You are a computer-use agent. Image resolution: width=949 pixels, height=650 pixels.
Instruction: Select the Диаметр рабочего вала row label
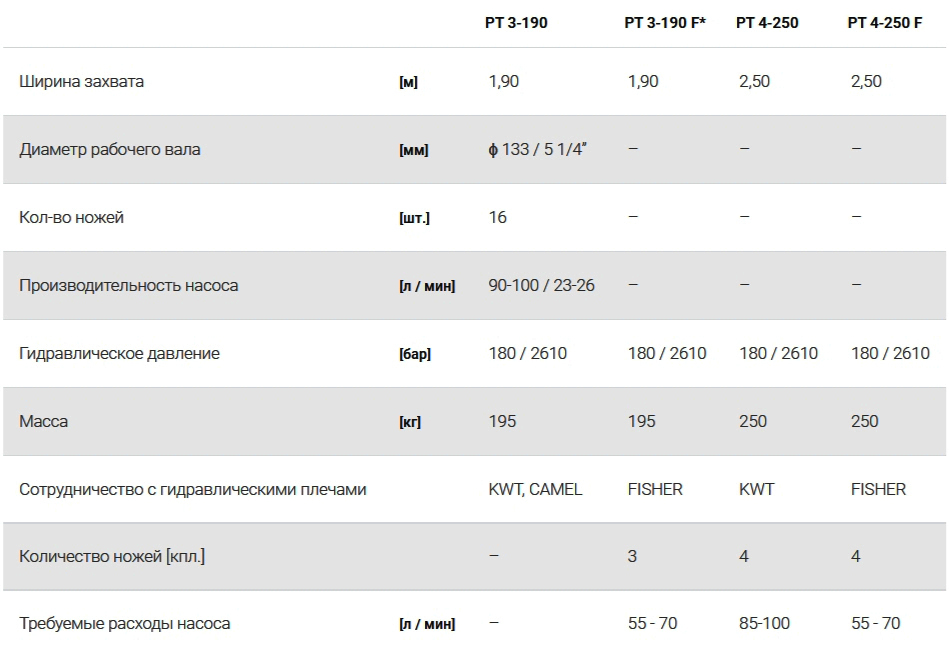(x=110, y=149)
